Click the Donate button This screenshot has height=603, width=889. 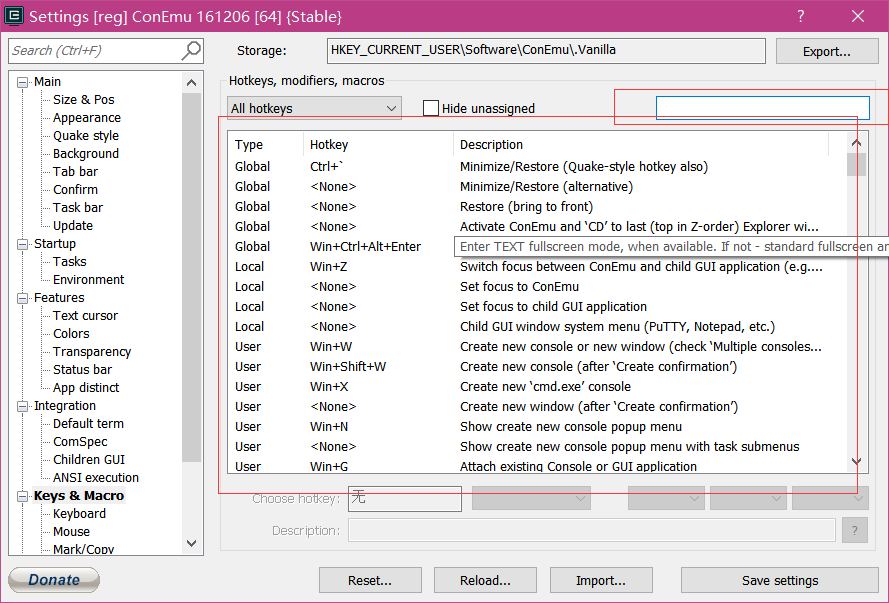(54, 580)
